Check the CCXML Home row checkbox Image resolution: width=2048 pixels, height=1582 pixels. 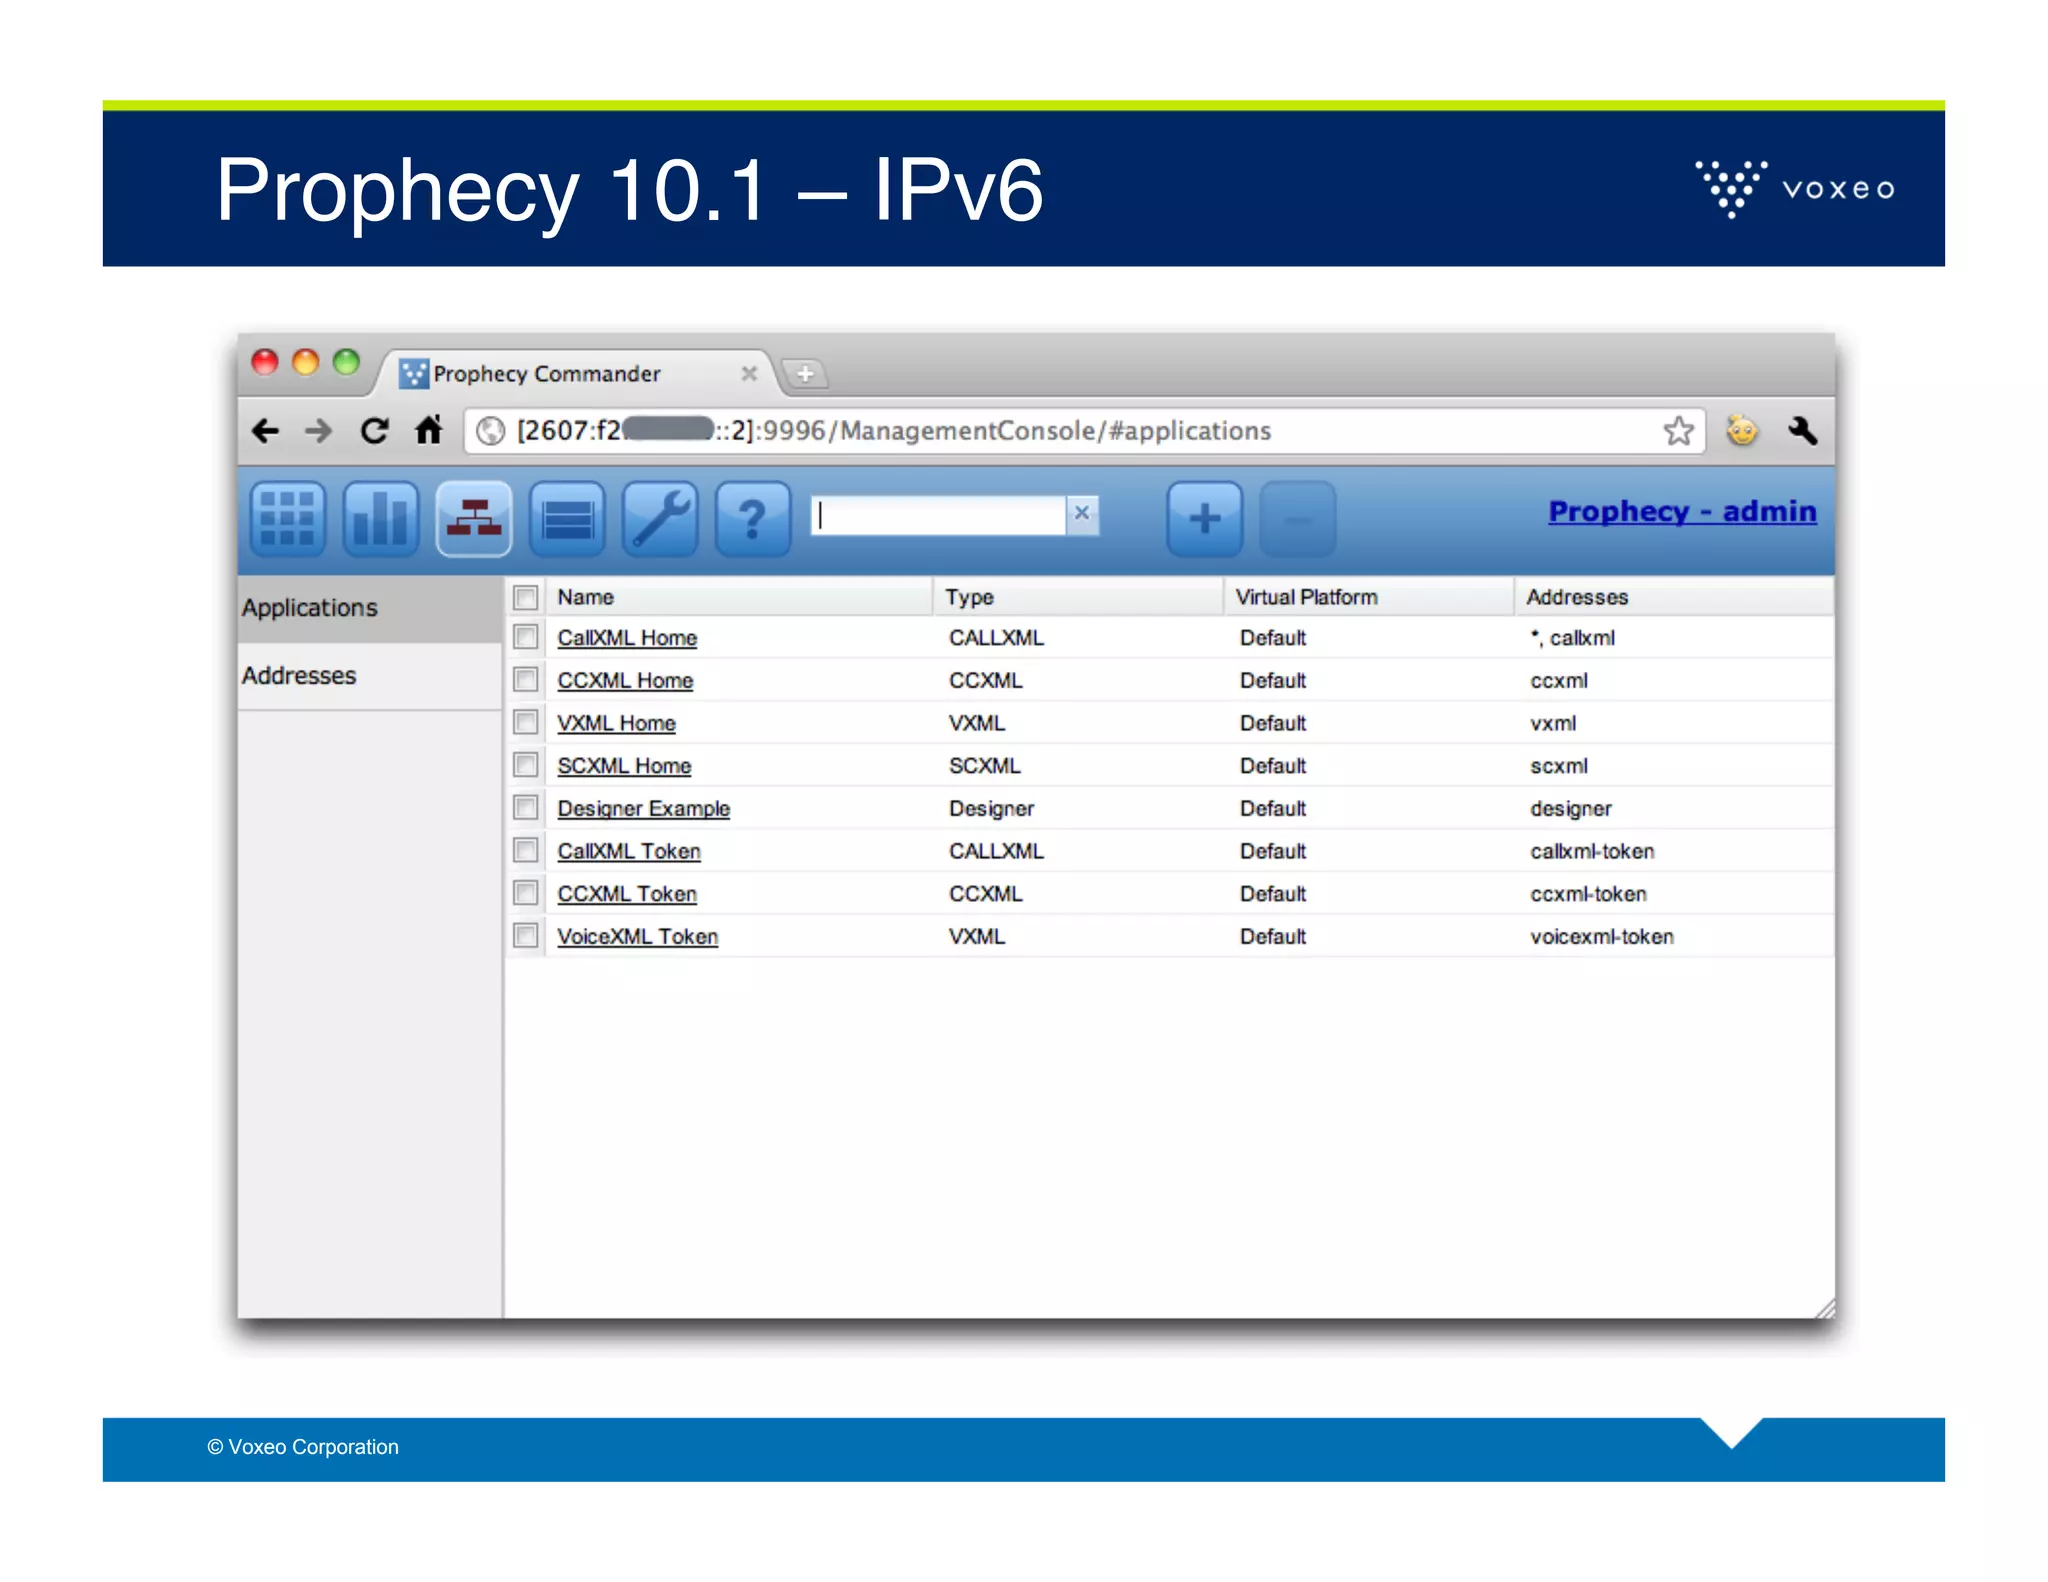point(525,680)
